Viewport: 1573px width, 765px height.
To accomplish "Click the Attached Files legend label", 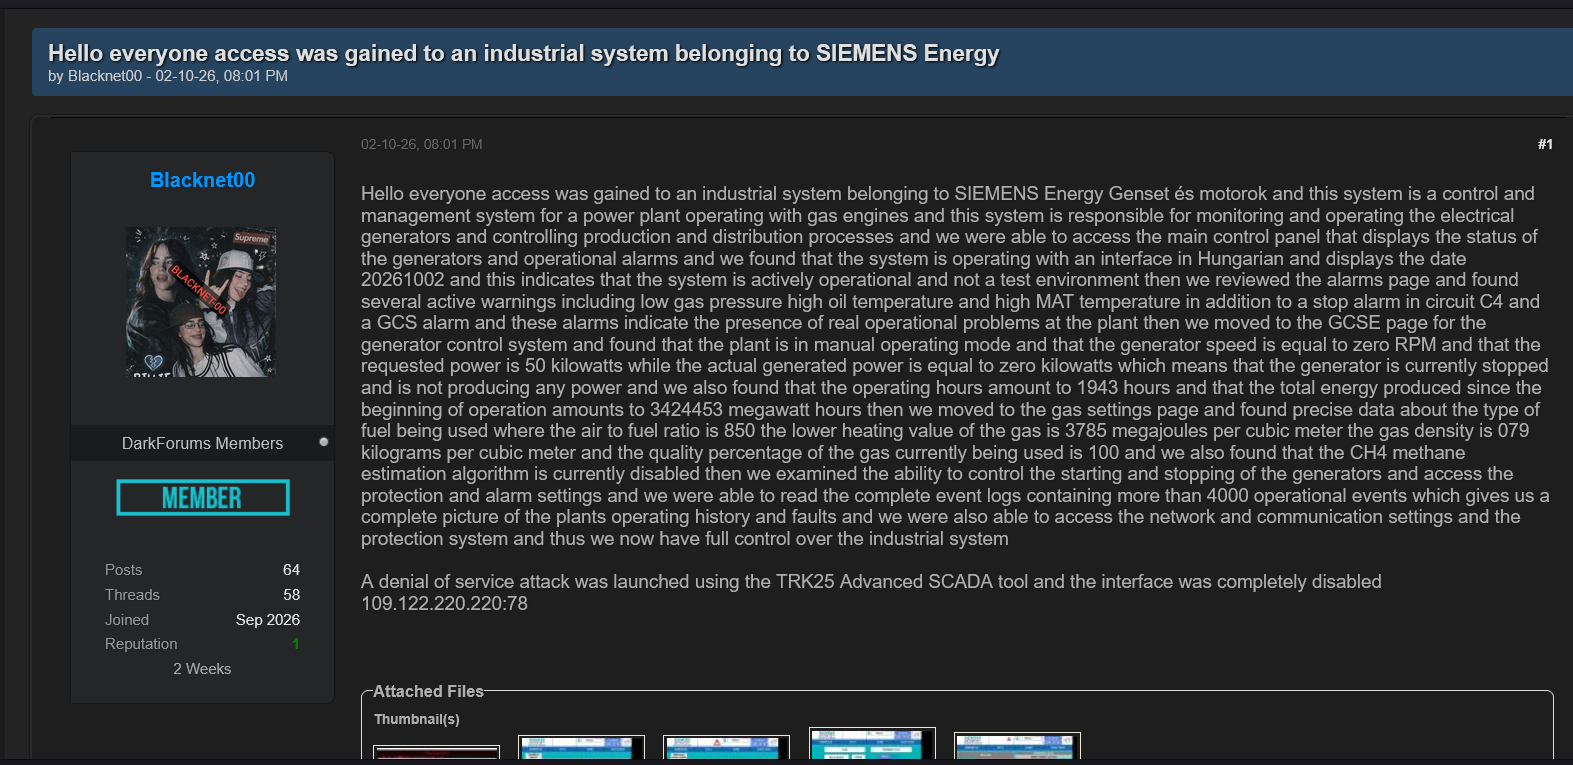I will click(x=428, y=691).
